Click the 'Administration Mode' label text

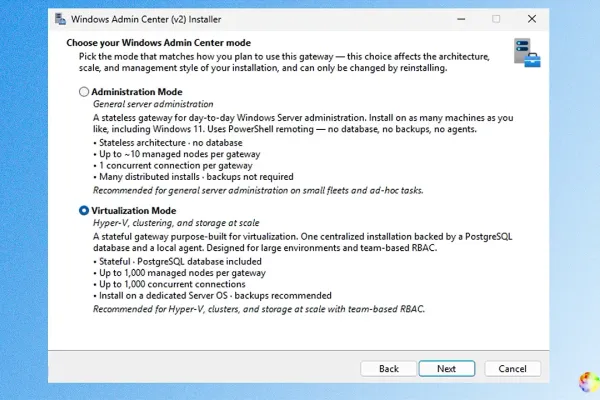(x=137, y=92)
